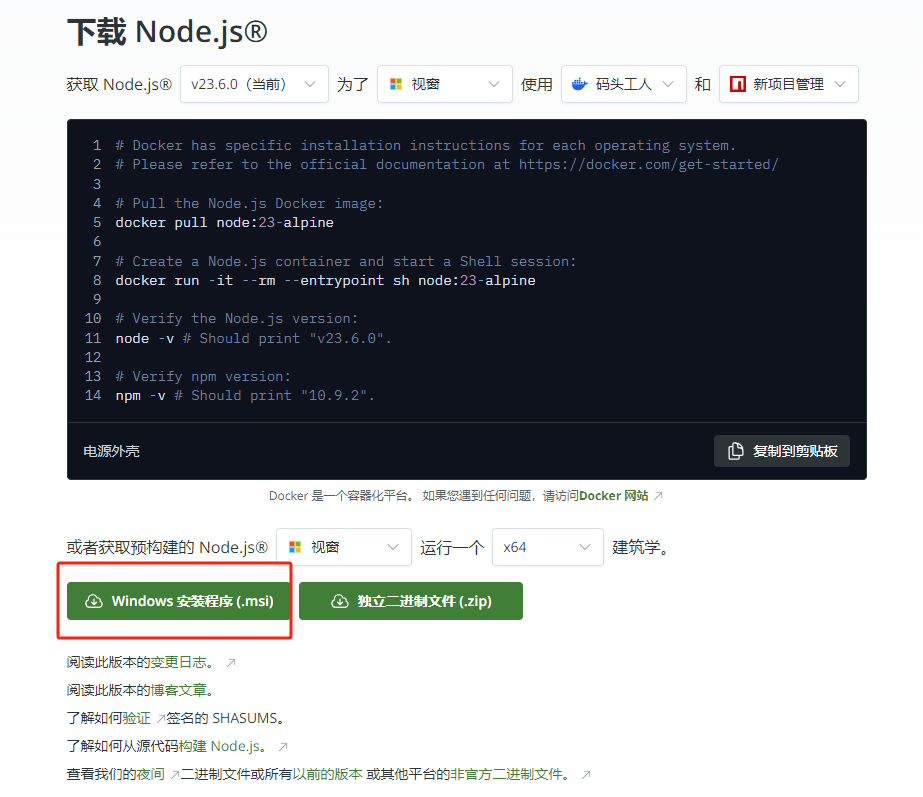Click the Windows logo in prebuilt 视窗 dropdown

click(x=295, y=547)
